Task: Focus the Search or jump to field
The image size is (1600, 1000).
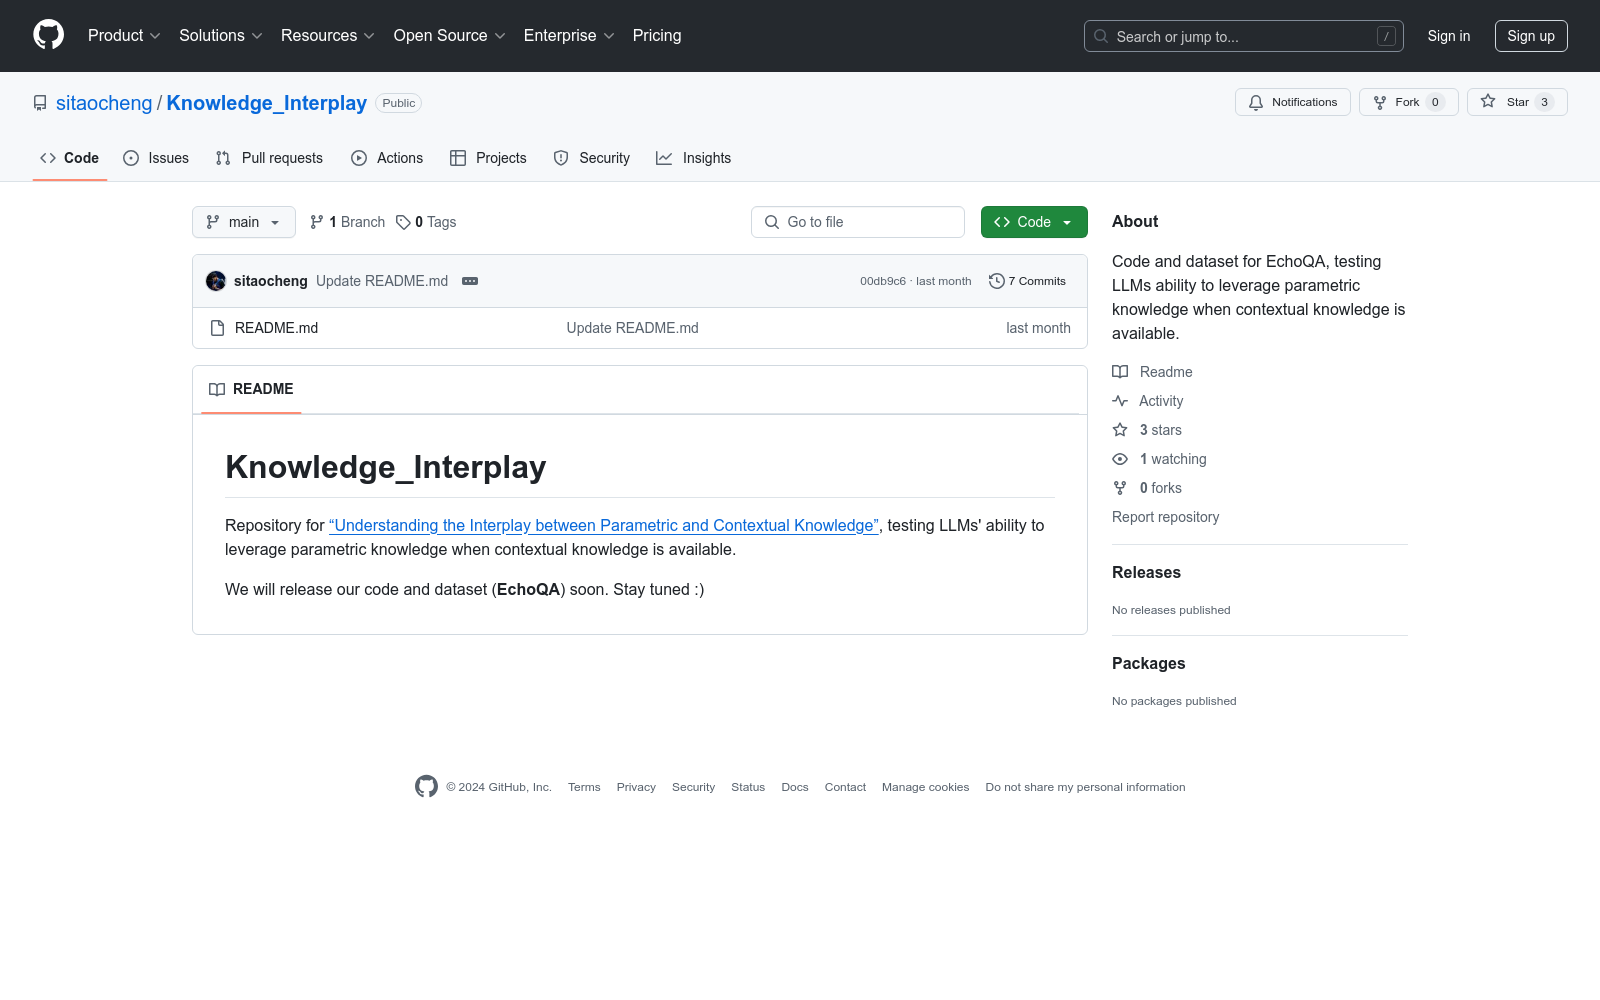Action: 1243,36
